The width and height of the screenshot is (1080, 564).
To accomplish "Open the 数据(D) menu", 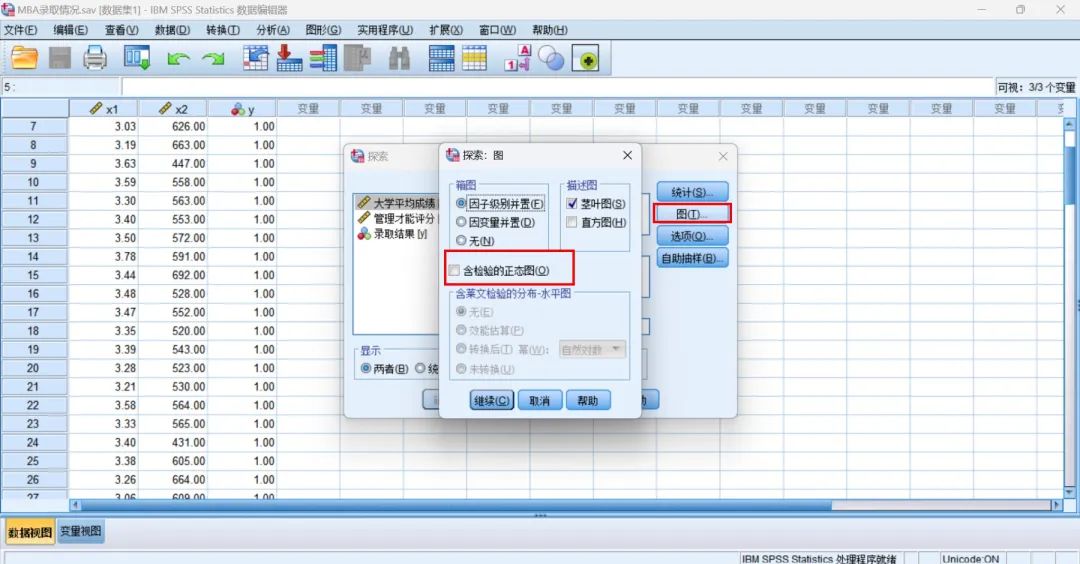I will point(172,30).
